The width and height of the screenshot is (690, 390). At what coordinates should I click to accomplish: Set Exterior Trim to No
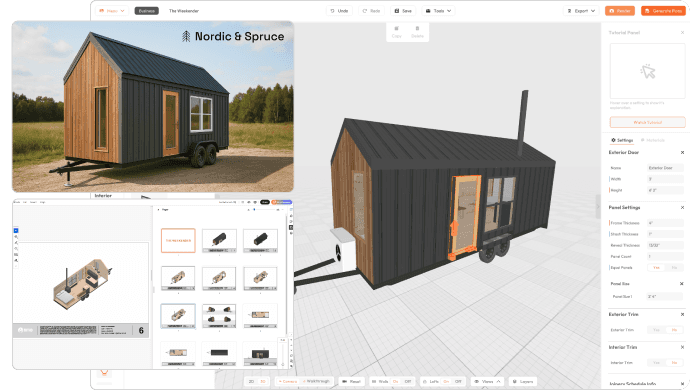[x=674, y=330]
